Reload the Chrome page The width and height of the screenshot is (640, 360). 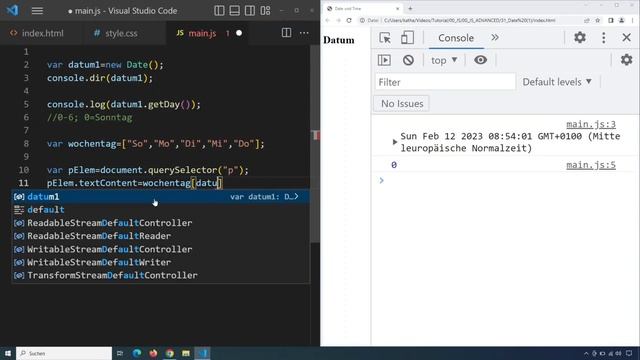[x=349, y=20]
